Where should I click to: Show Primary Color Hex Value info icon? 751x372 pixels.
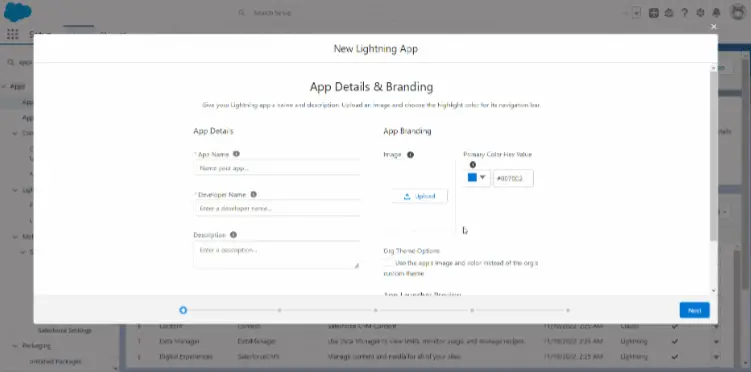[x=473, y=164]
